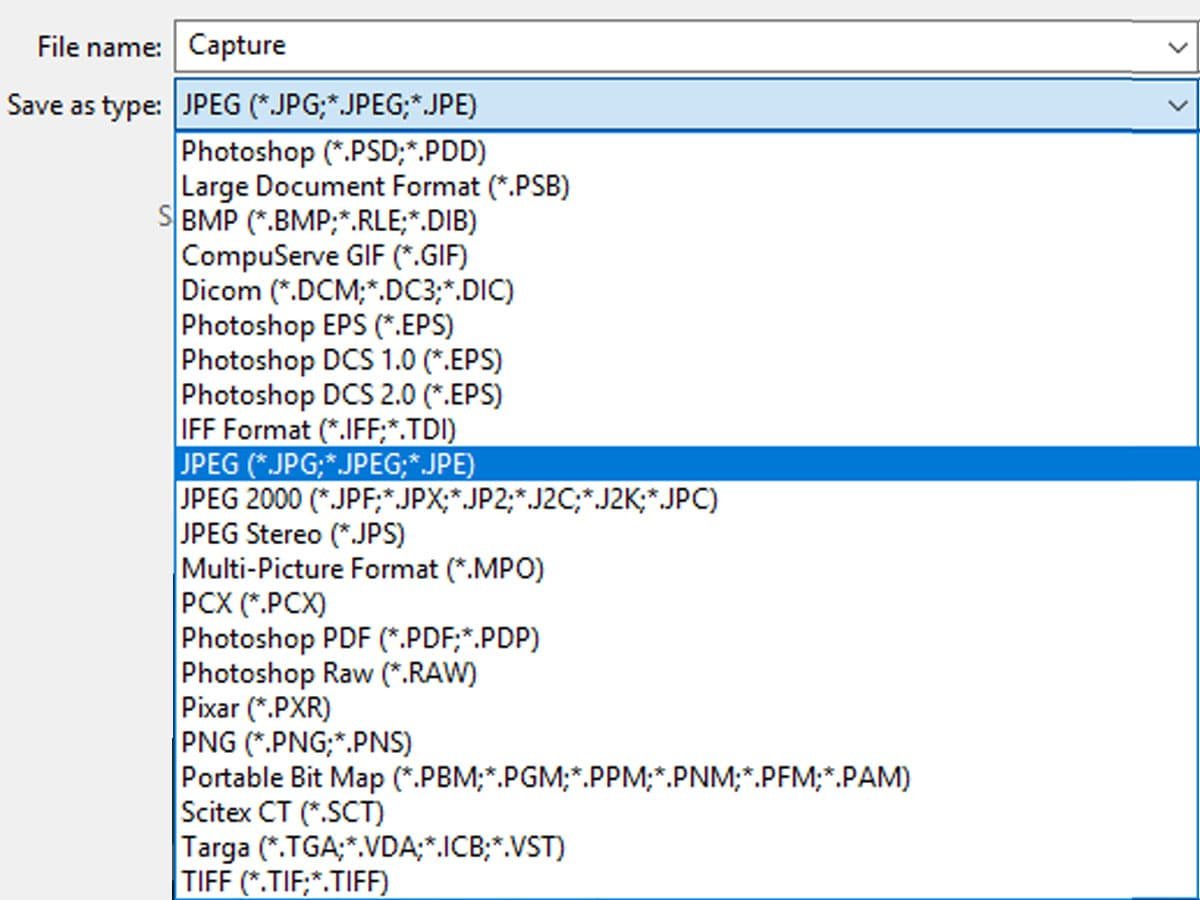Viewport: 1200px width, 900px height.
Task: Select JPEG Stereo (*.JPS) format
Action: pyautogui.click(x=685, y=534)
